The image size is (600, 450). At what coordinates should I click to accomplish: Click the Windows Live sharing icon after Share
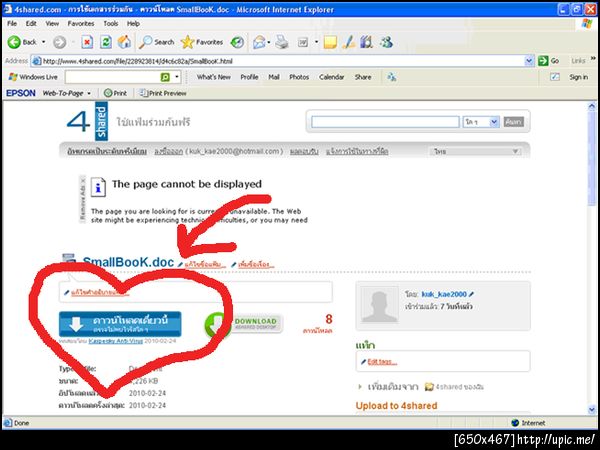[x=391, y=77]
